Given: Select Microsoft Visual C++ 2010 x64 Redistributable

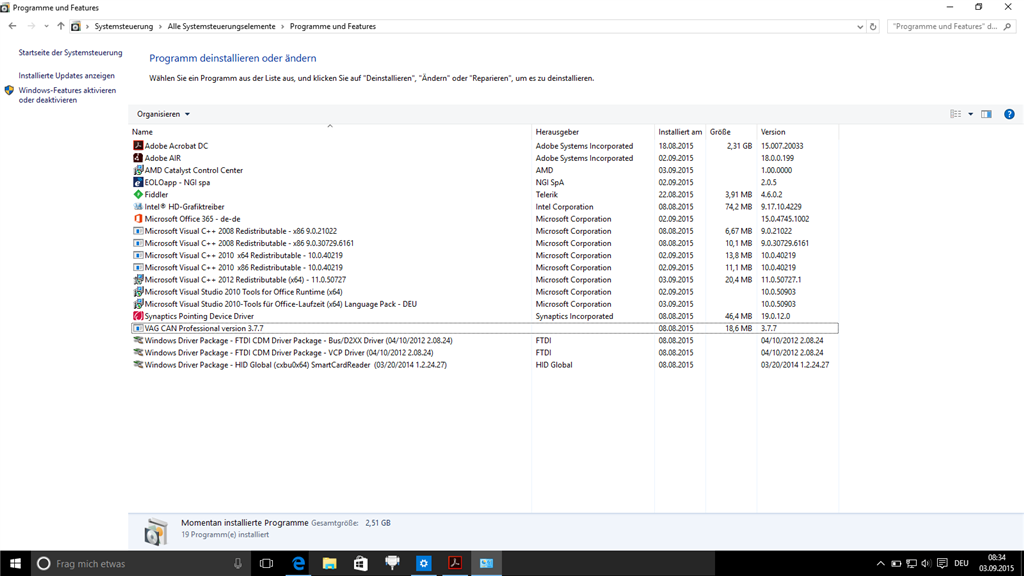Looking at the screenshot, I should pyautogui.click(x=485, y=255).
